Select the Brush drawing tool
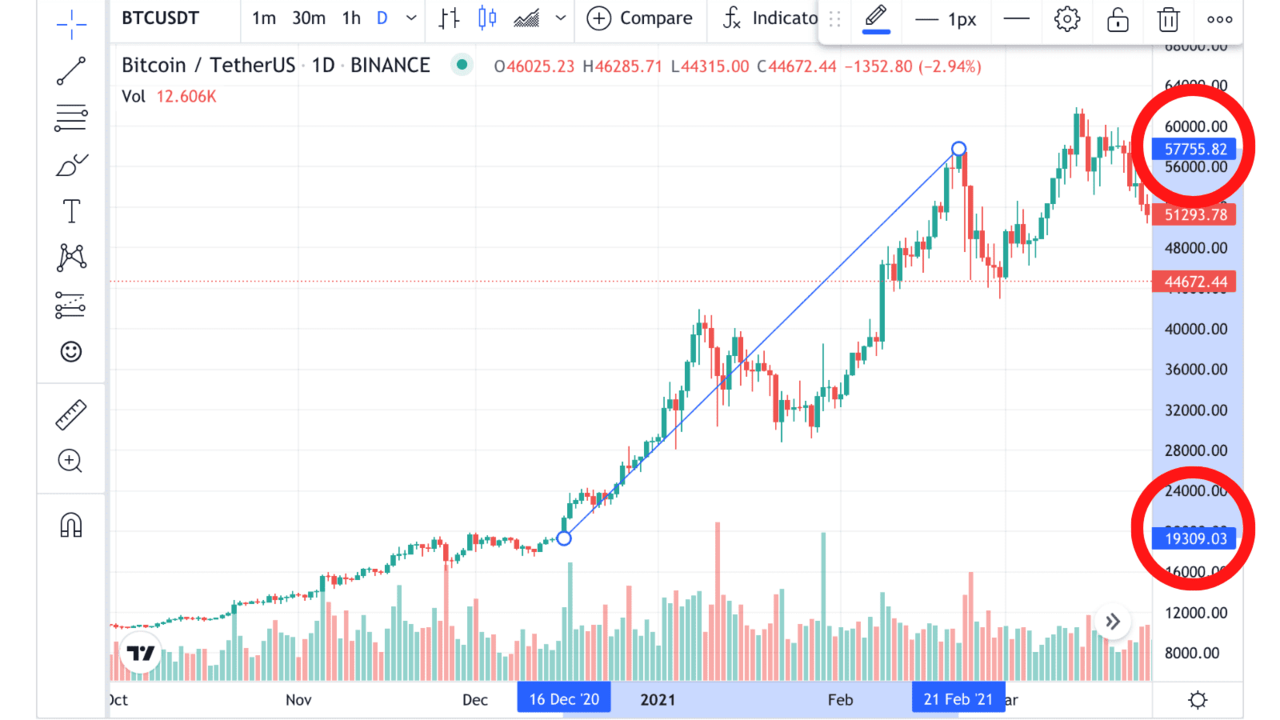 tap(70, 164)
